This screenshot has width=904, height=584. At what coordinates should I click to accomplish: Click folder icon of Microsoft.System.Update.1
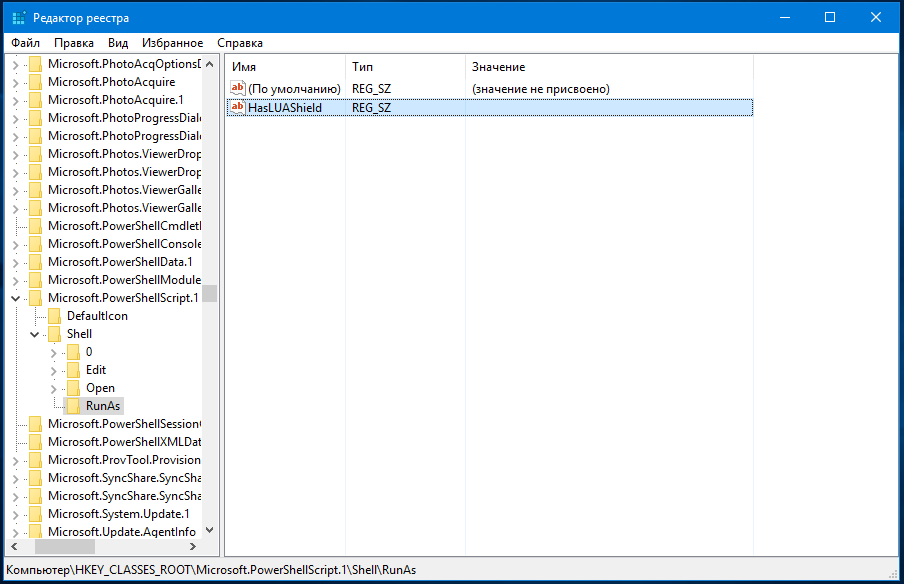pyautogui.click(x=35, y=514)
